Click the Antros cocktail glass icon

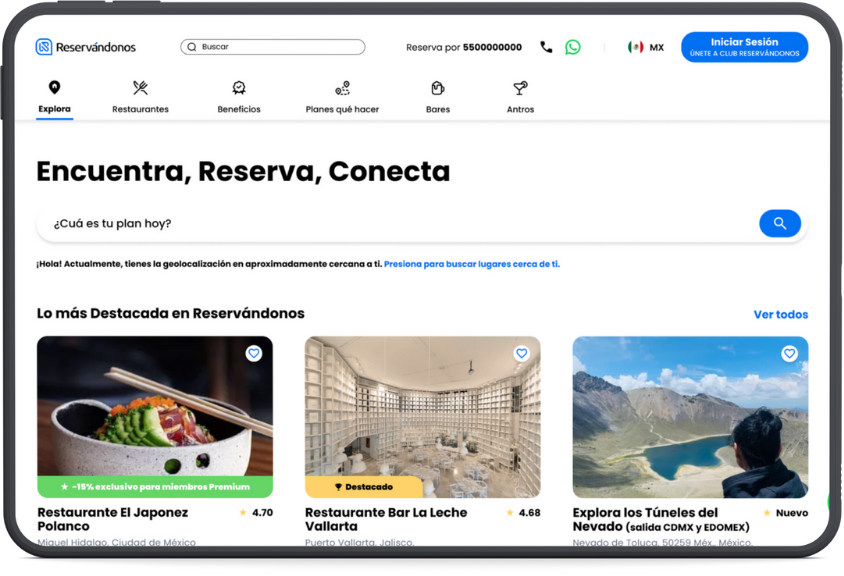[x=520, y=88]
